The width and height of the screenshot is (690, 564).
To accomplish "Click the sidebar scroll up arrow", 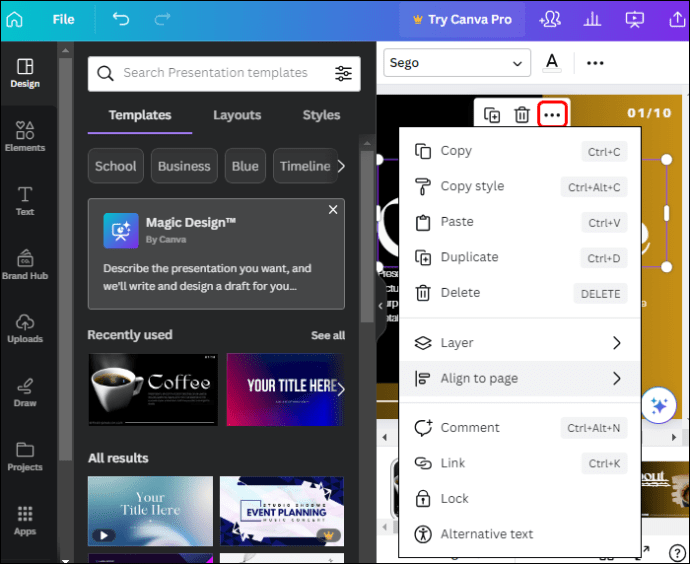I will click(66, 51).
